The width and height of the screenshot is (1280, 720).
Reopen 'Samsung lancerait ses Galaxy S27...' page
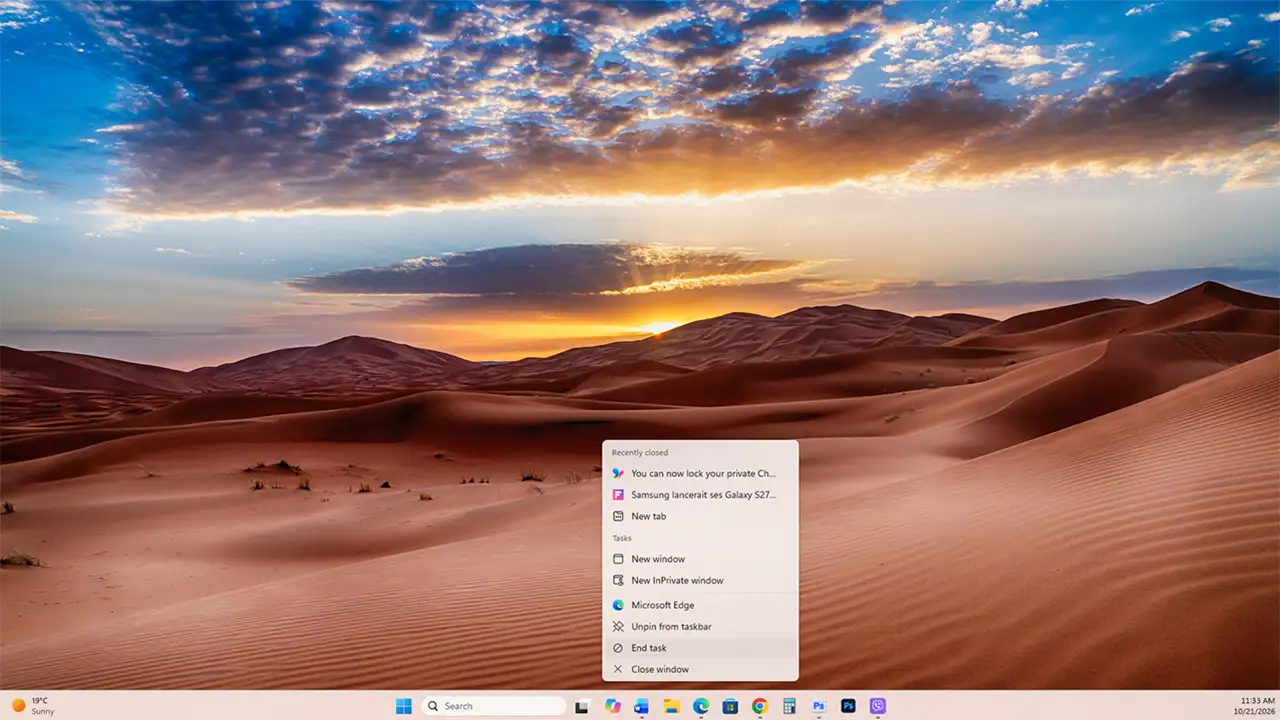(x=700, y=494)
